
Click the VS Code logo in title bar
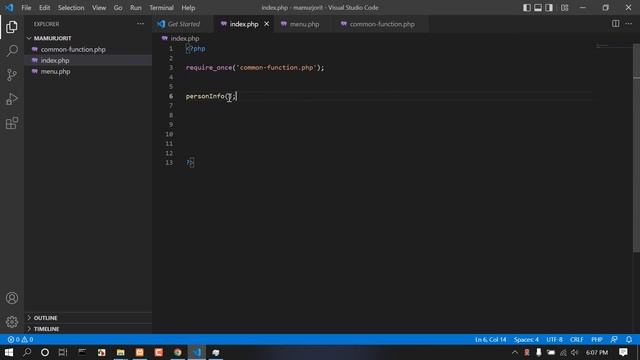[x=9, y=7]
